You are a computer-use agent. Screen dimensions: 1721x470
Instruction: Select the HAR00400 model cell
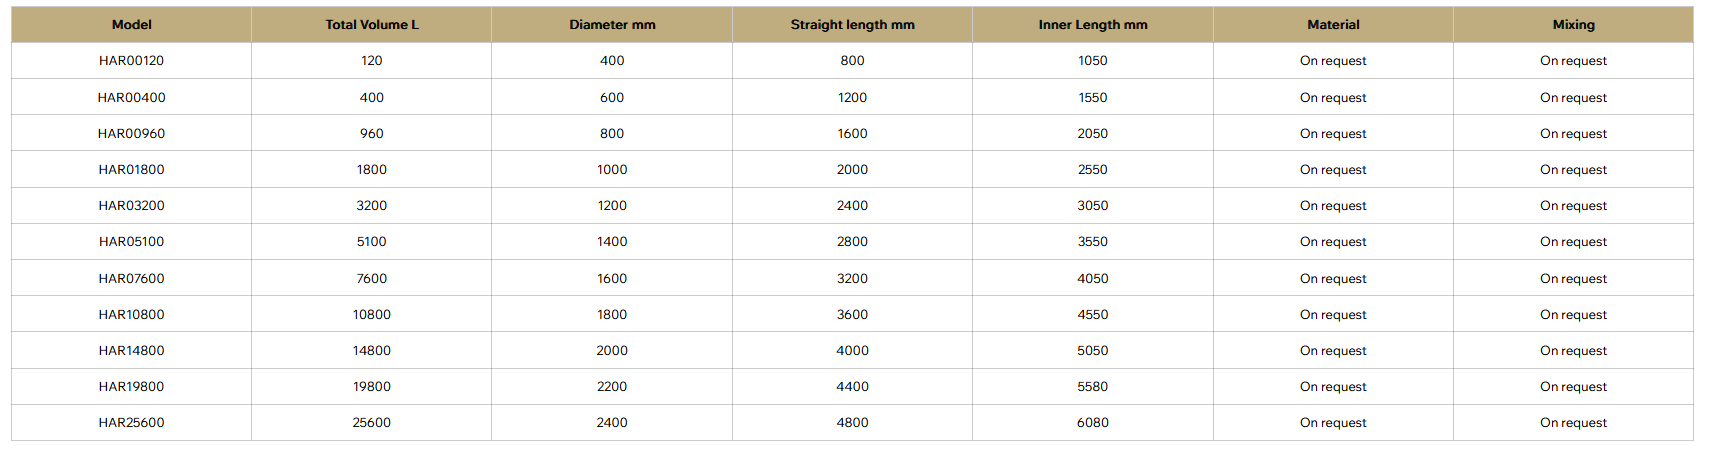click(x=131, y=98)
